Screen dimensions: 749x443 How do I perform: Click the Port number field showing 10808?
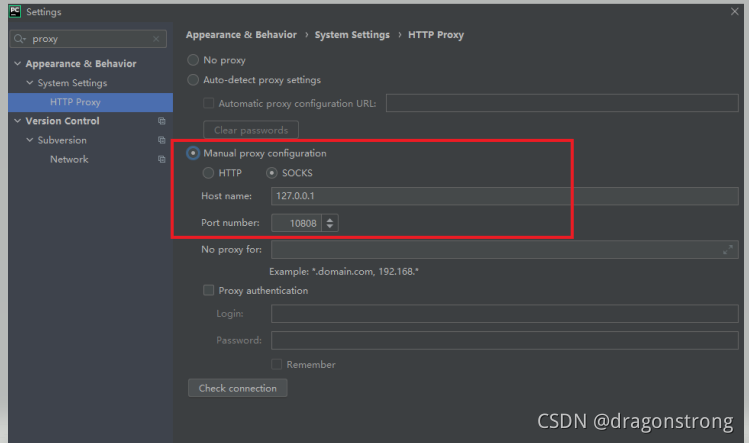pyautogui.click(x=297, y=223)
